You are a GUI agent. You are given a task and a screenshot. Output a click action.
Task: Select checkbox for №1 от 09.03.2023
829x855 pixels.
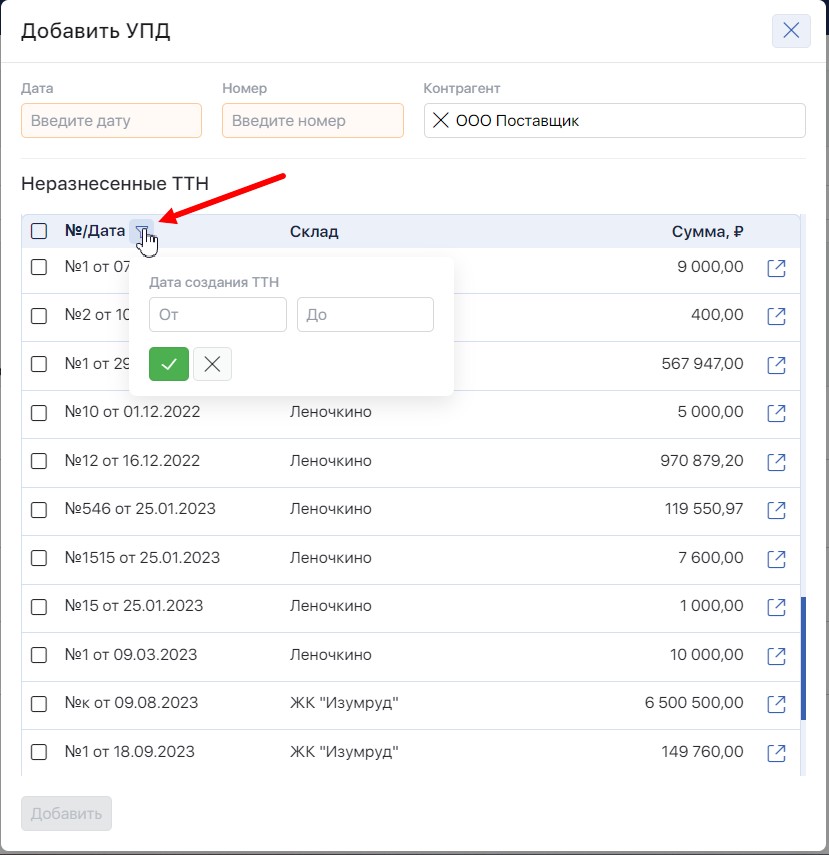point(39,656)
